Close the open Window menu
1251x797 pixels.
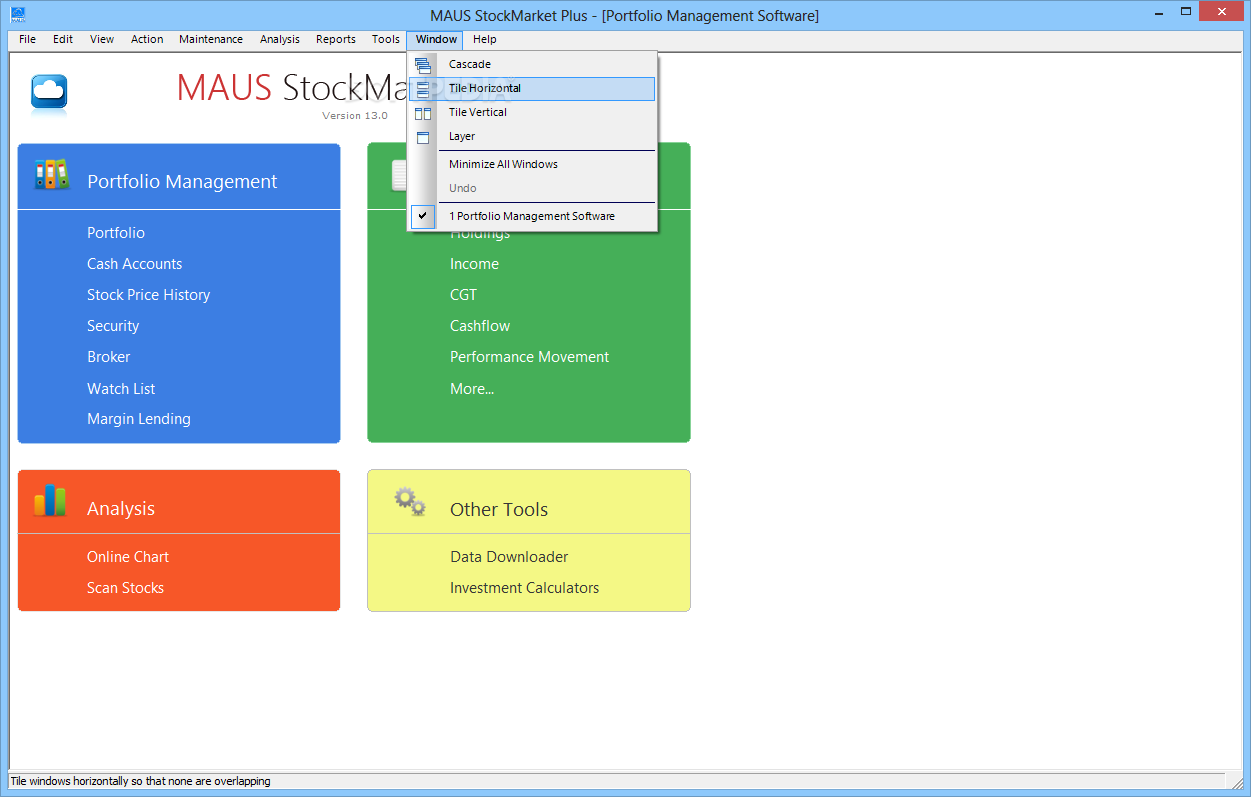pos(436,39)
